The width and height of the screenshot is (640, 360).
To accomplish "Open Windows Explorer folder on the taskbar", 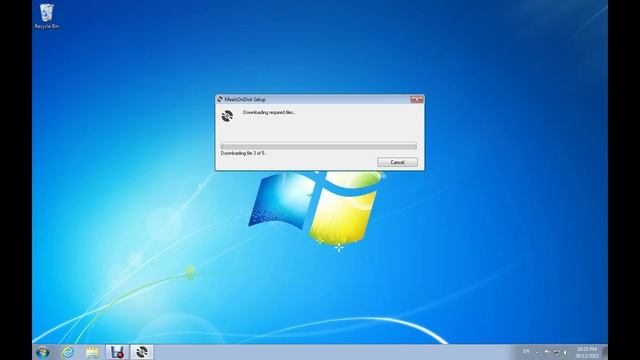I will point(92,352).
